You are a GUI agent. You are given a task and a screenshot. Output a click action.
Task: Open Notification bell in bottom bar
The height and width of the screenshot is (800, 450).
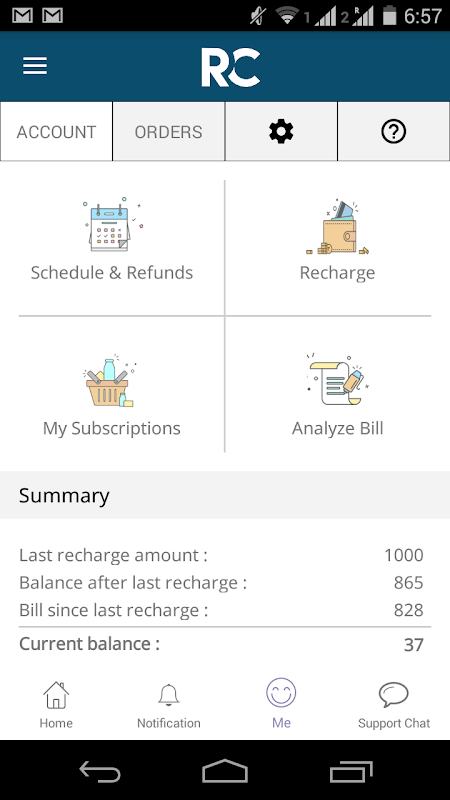[168, 705]
